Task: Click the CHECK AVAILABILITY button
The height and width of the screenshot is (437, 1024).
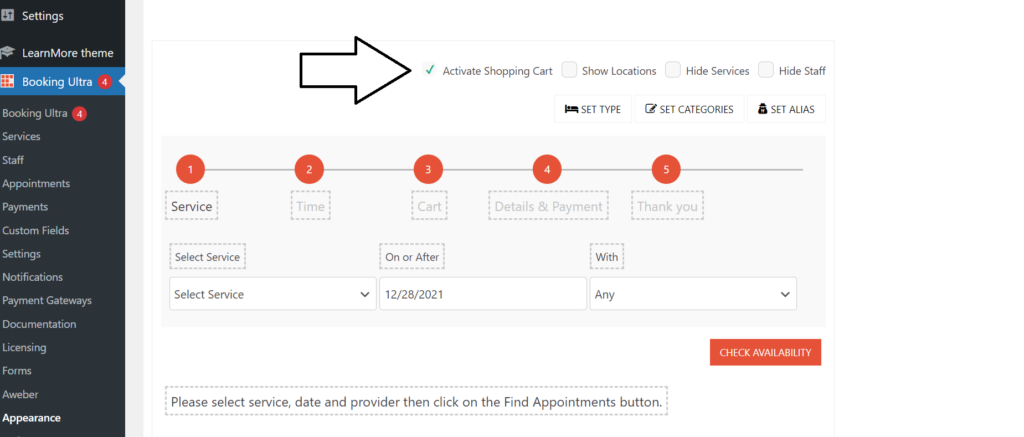Action: point(765,352)
